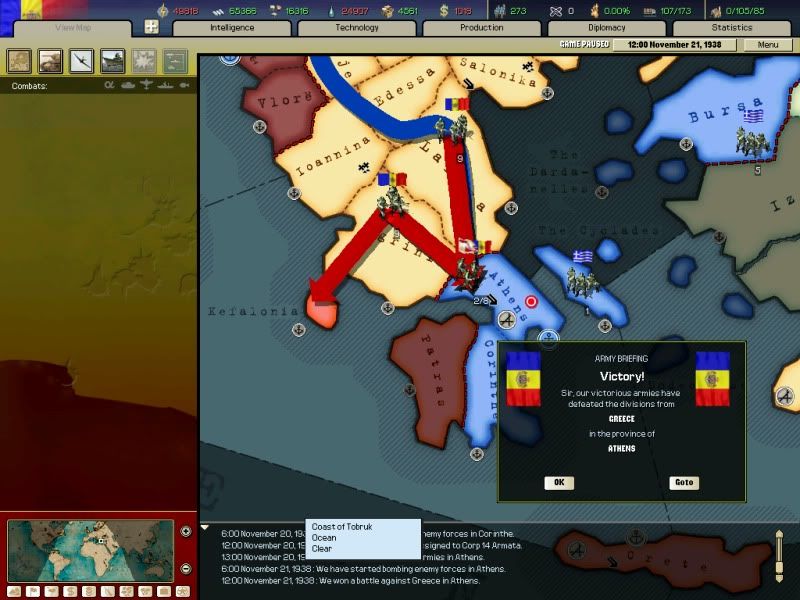Switch to the Statistics tab
800x600 pixels.
(732, 28)
